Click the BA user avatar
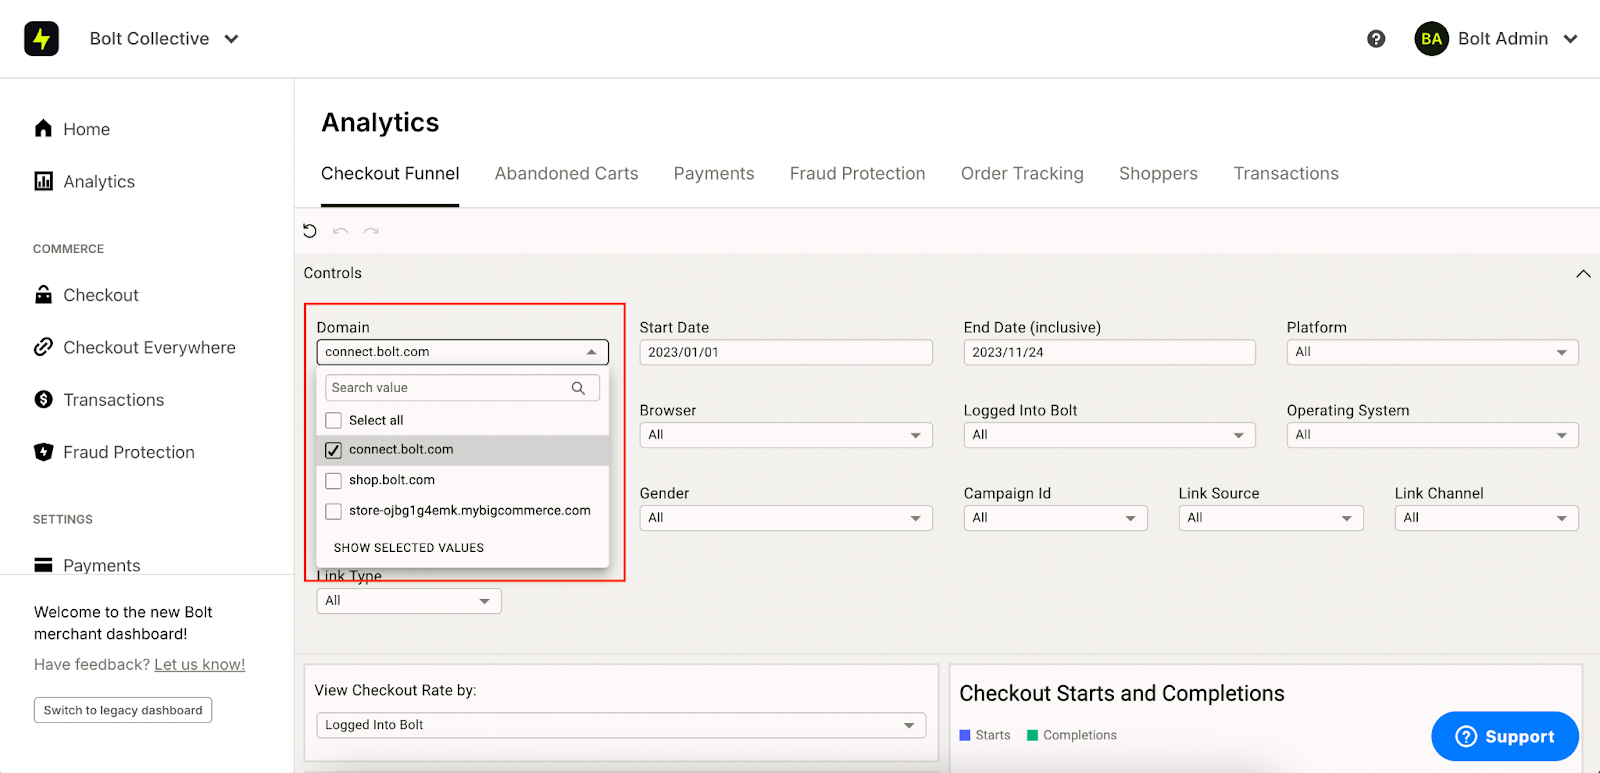The height and width of the screenshot is (773, 1600). pos(1431,39)
